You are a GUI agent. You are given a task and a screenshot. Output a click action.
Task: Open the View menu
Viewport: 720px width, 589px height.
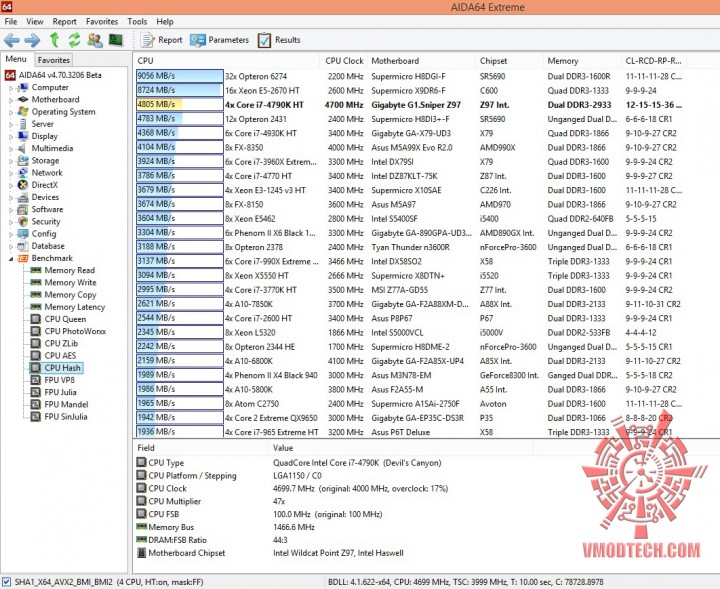pyautogui.click(x=34, y=22)
